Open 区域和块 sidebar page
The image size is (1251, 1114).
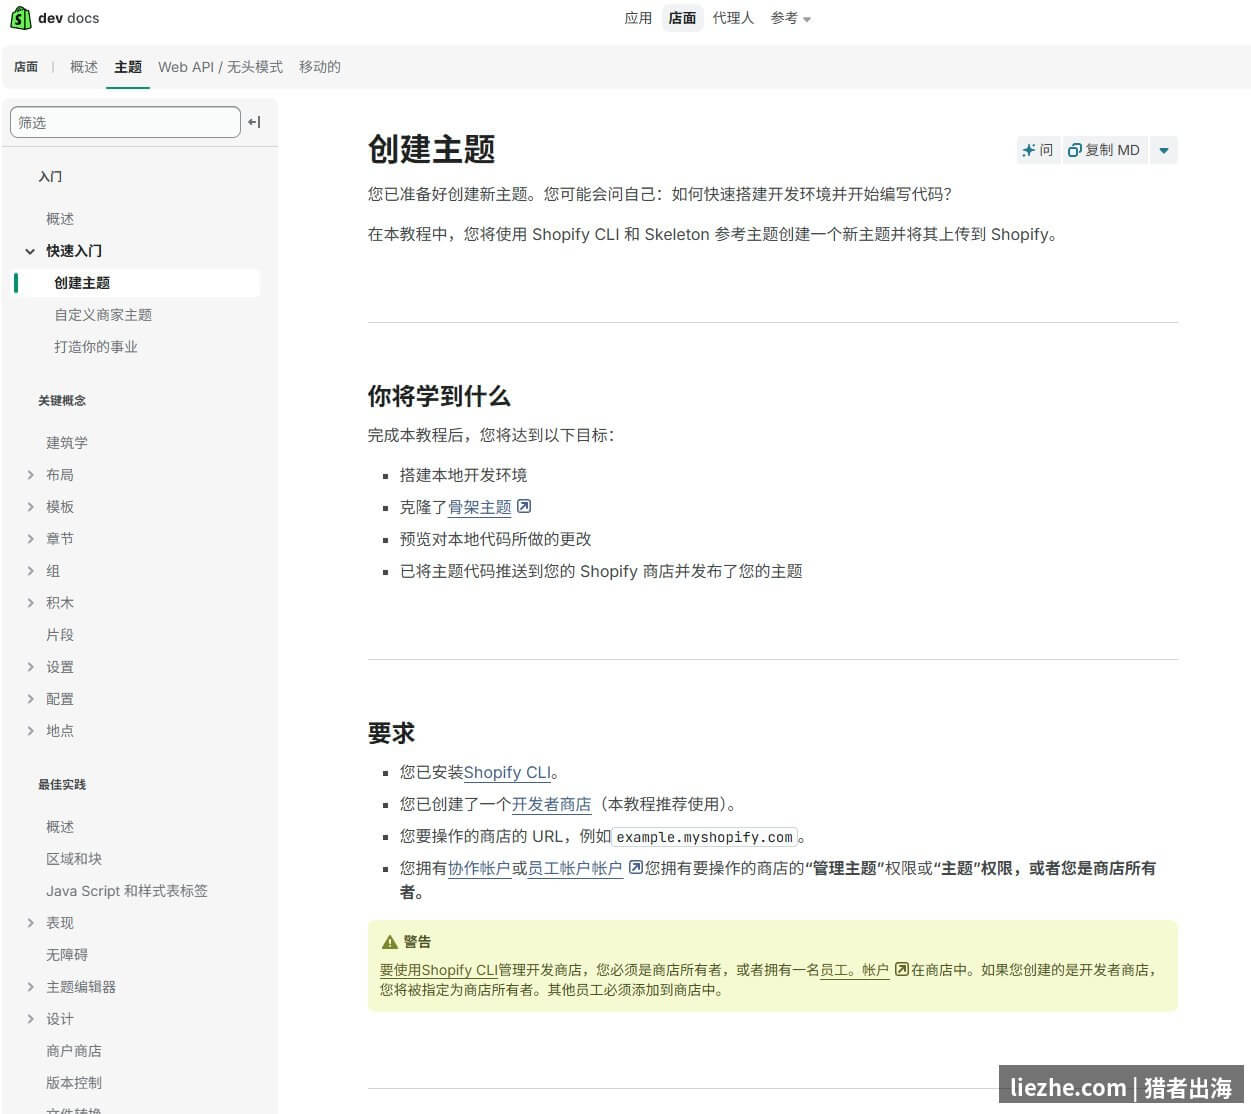tap(74, 859)
